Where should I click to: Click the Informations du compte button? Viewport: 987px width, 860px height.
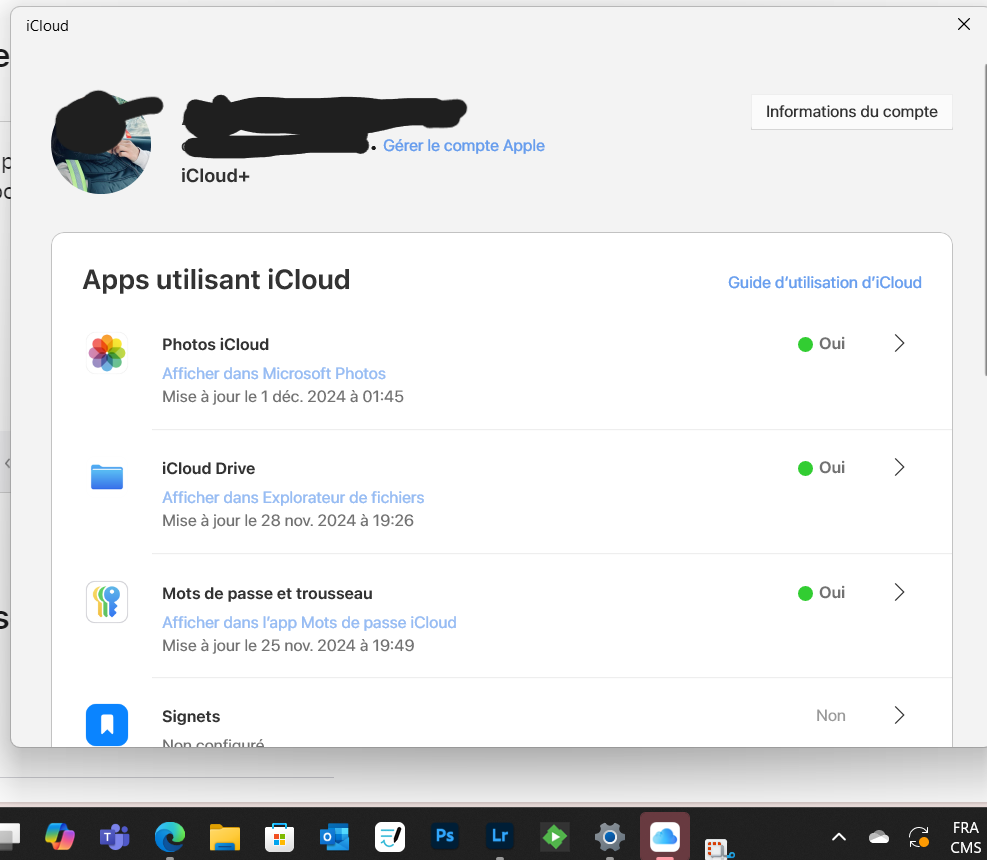tap(851, 112)
